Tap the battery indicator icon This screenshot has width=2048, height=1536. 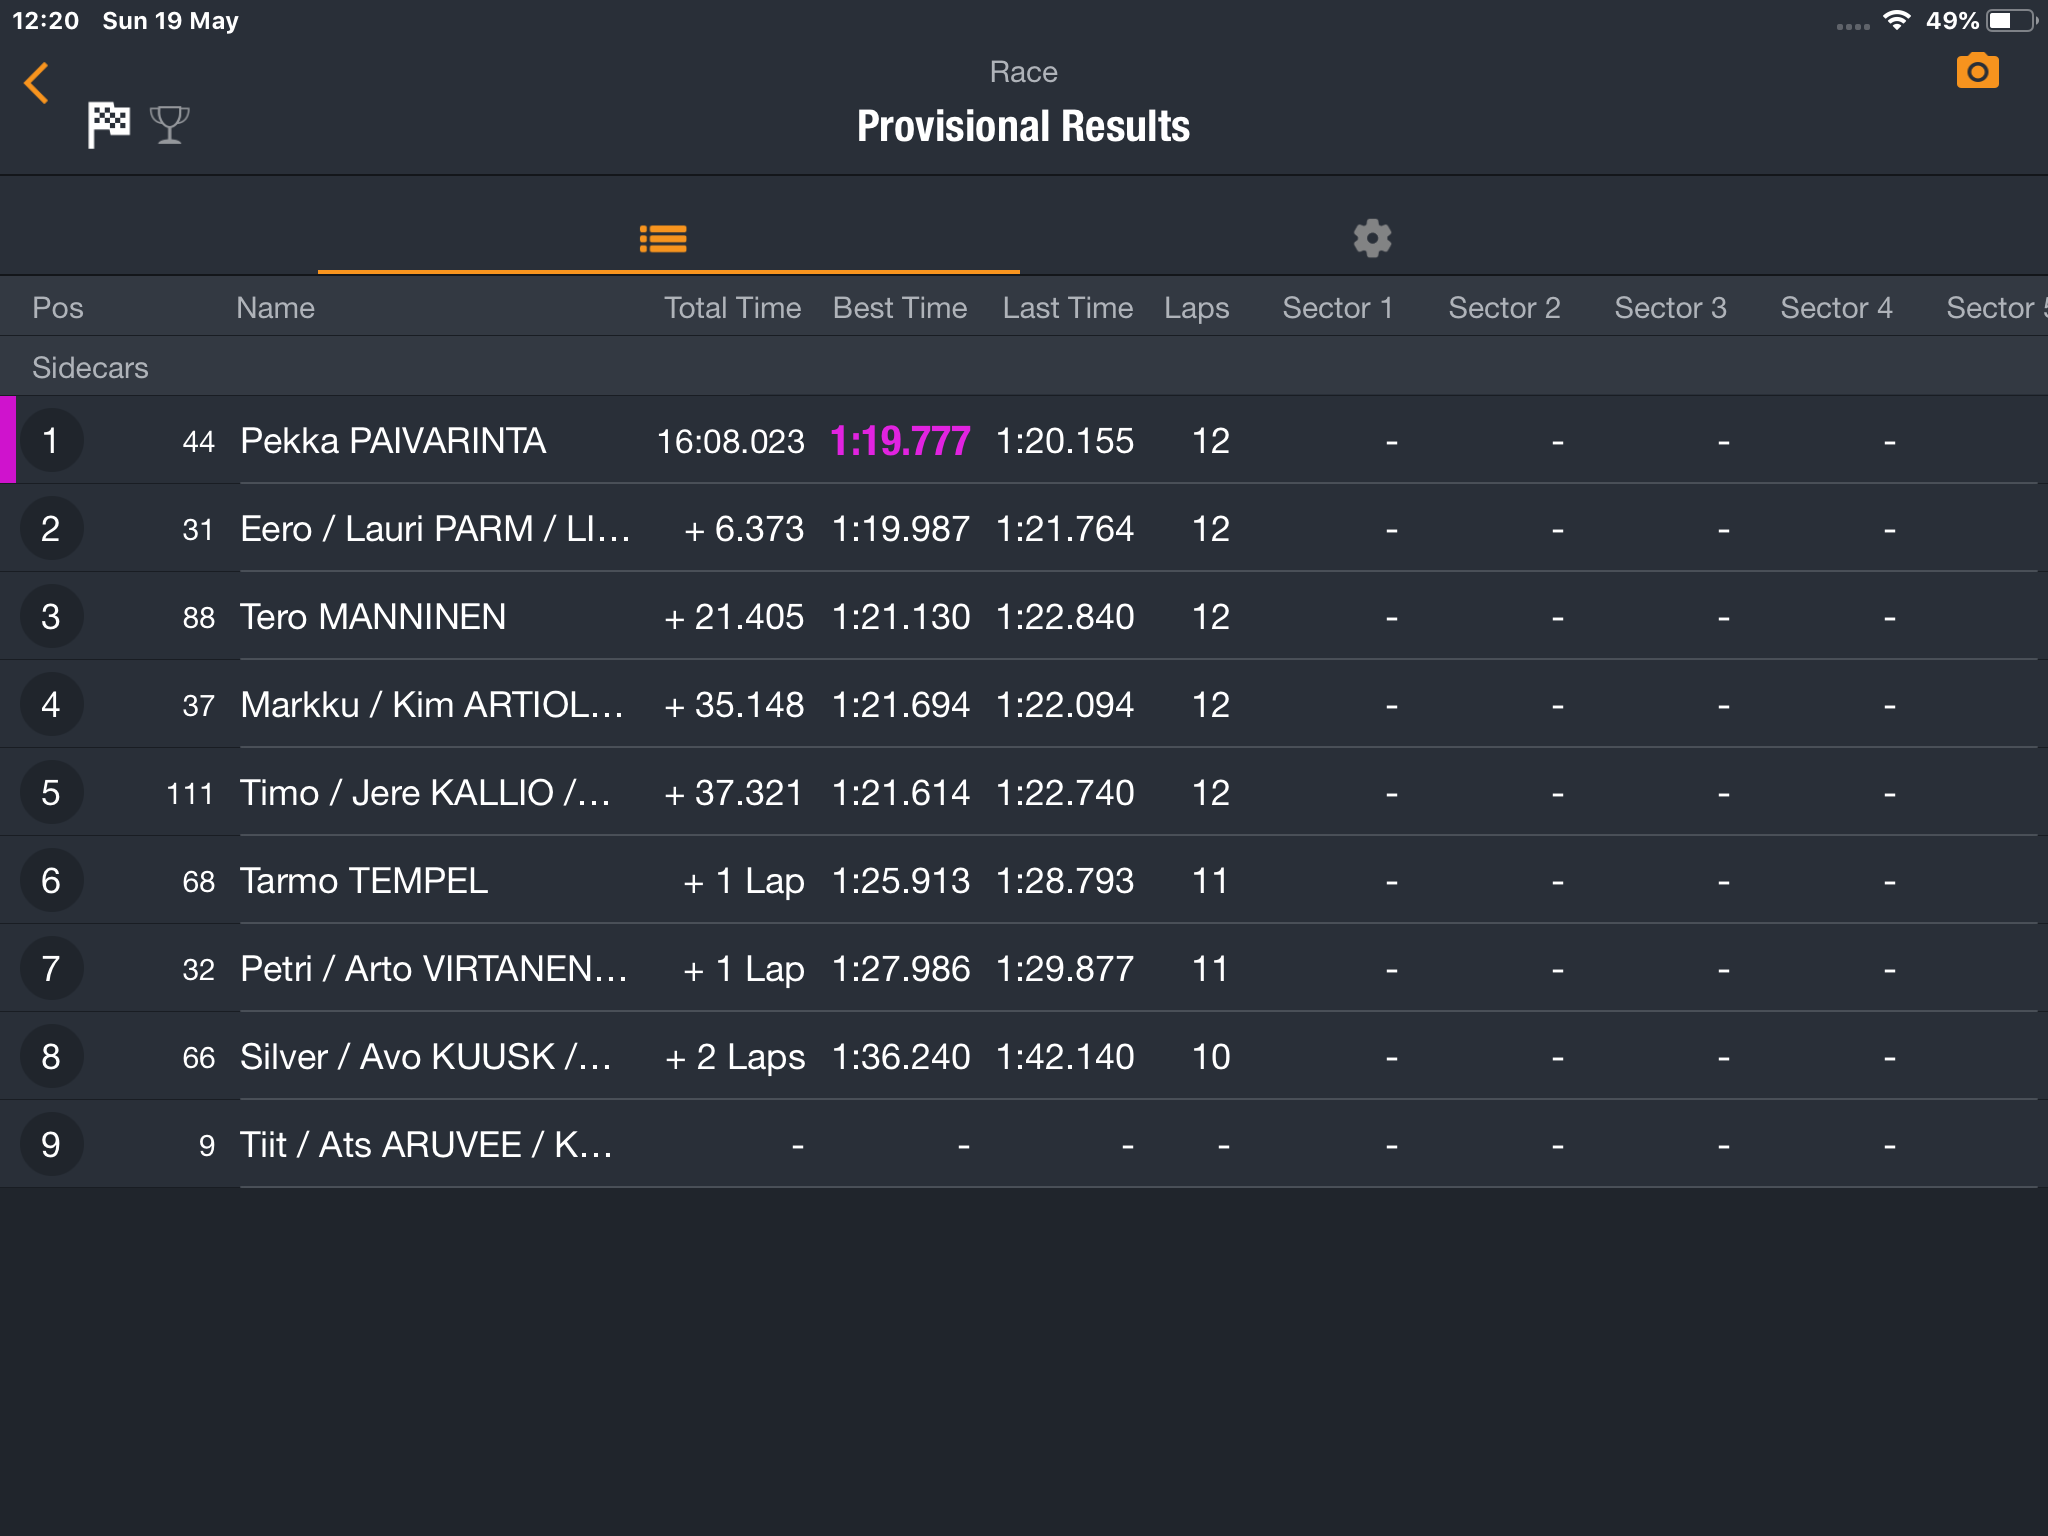[2011, 20]
